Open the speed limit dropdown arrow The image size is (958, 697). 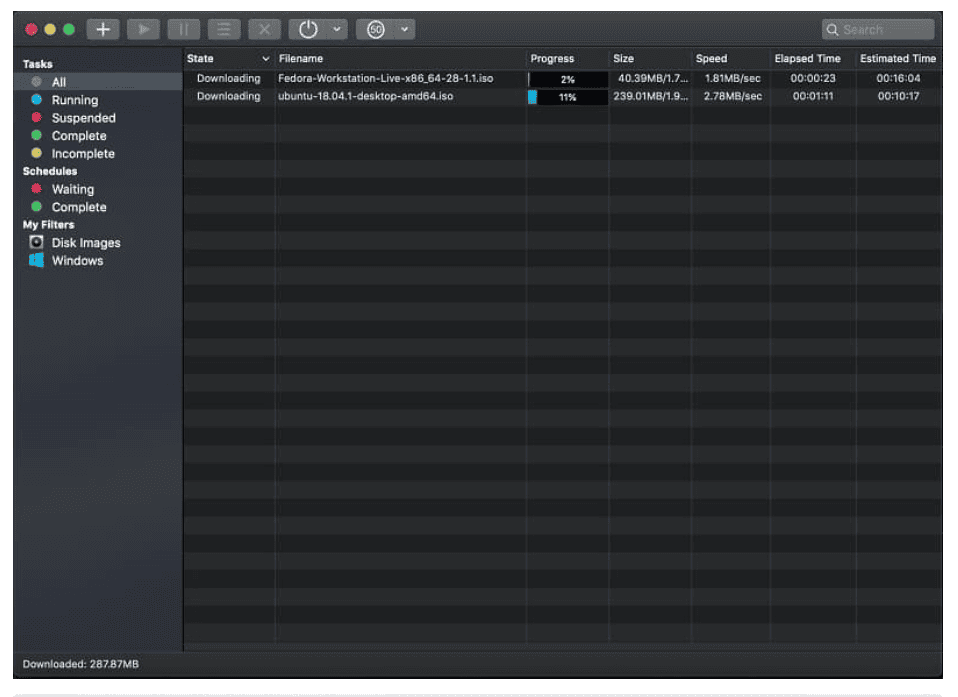coord(404,29)
